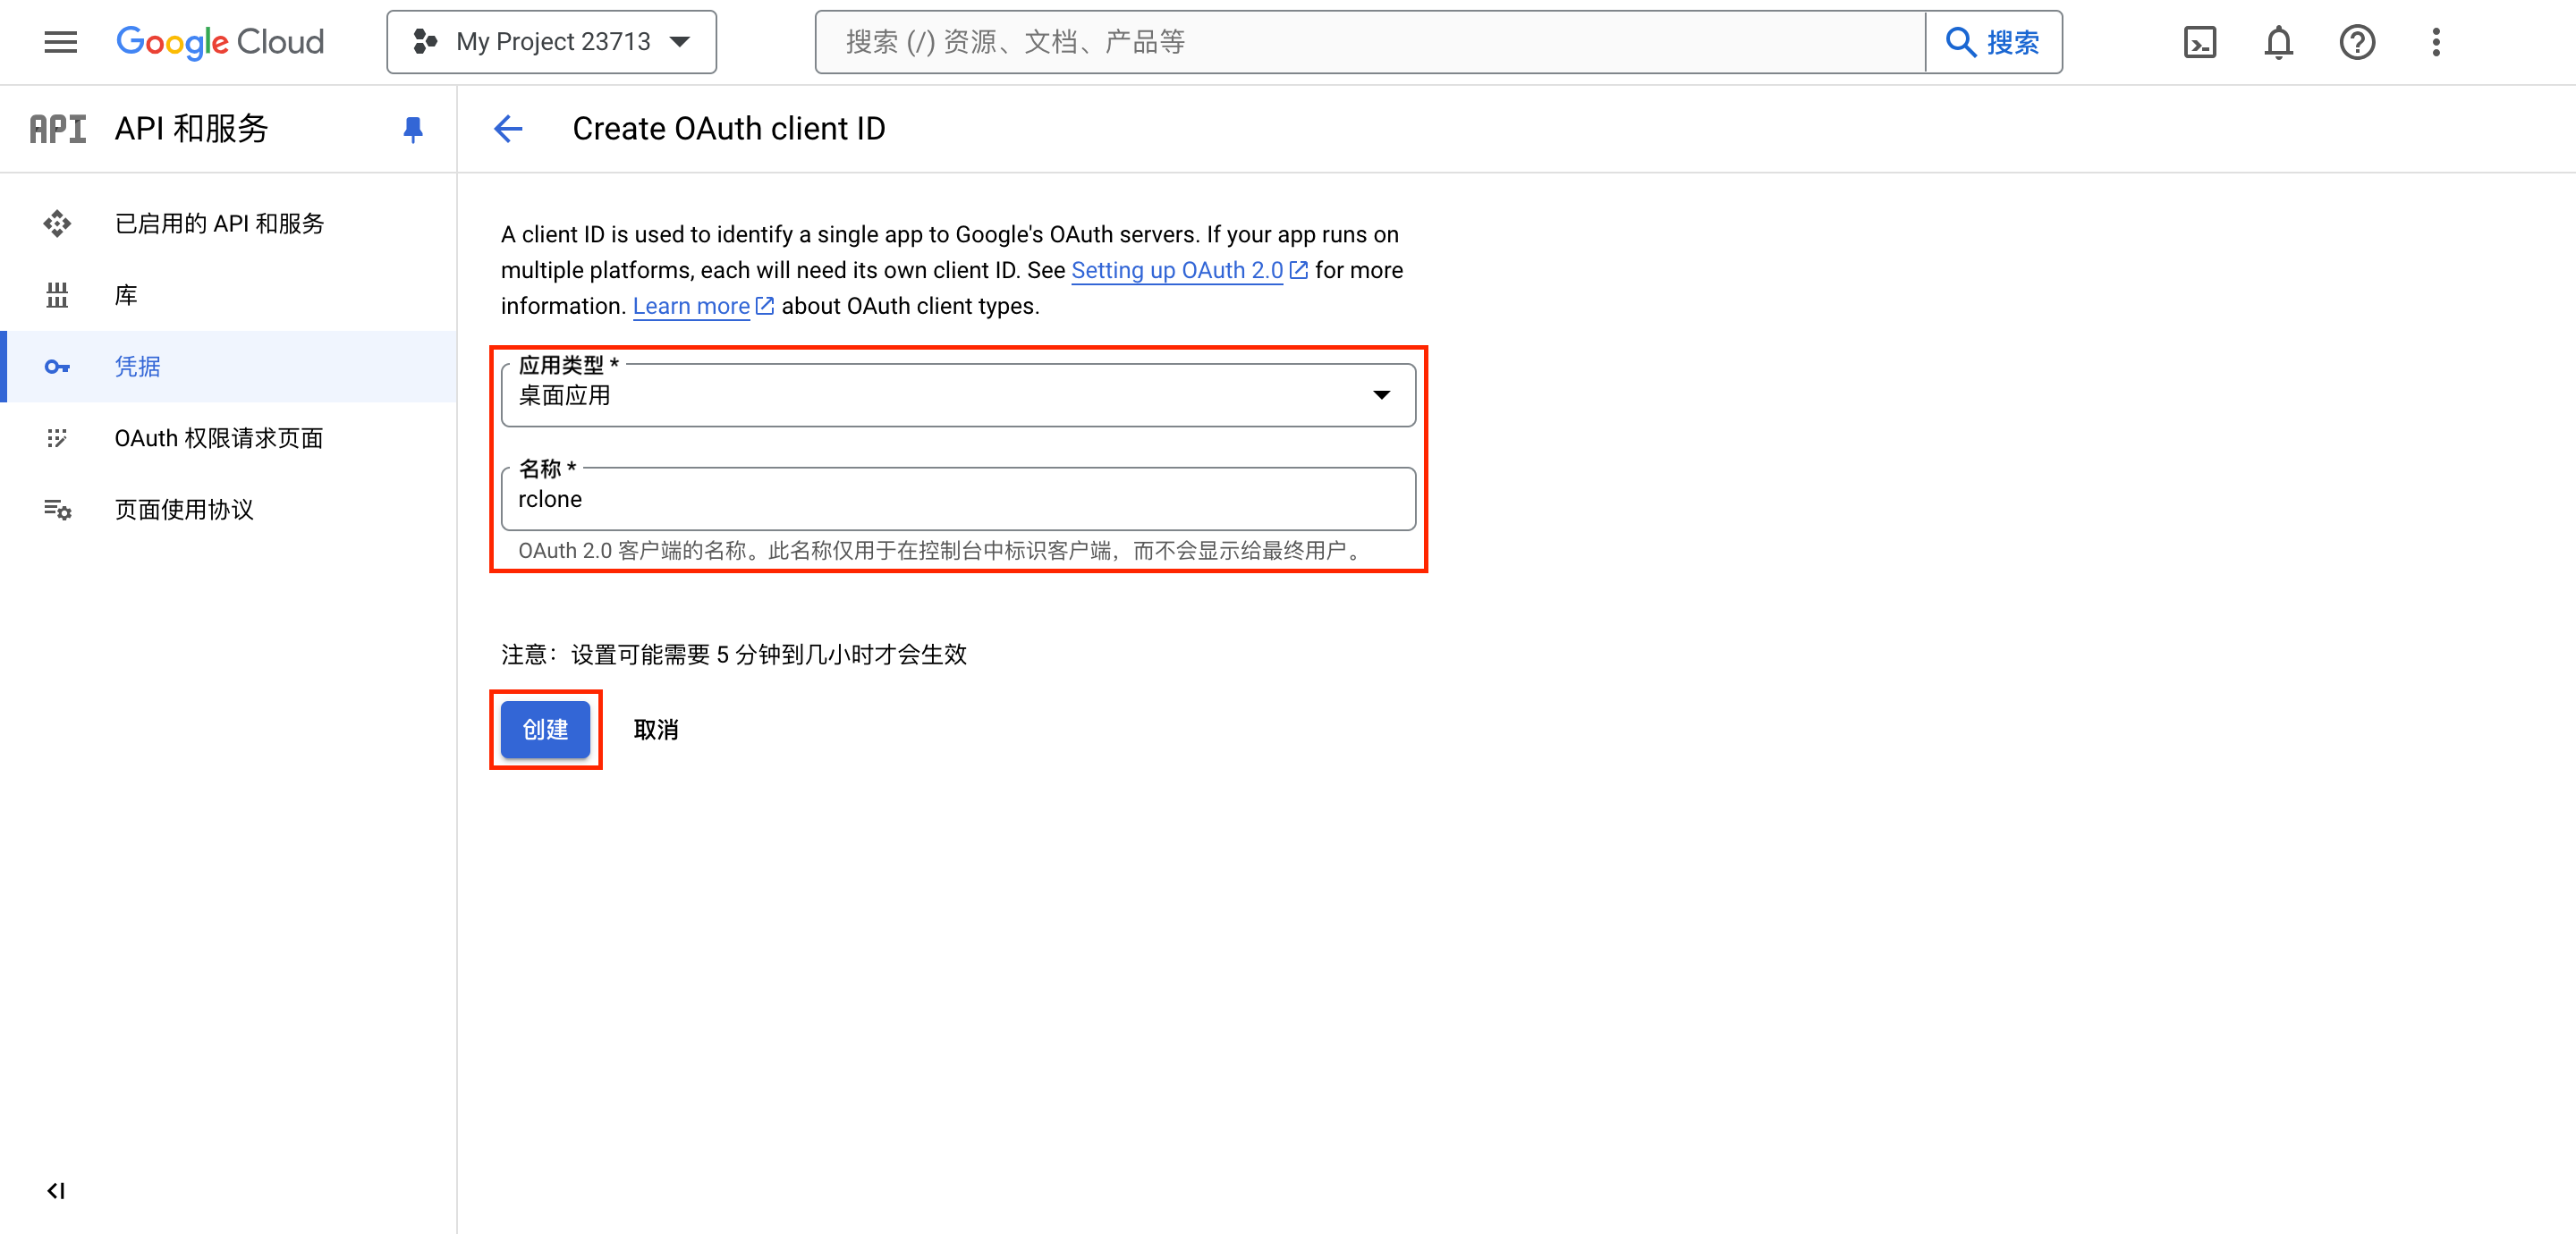Click the OAuth 2.0 客户端的名称 helper text

click(x=942, y=551)
